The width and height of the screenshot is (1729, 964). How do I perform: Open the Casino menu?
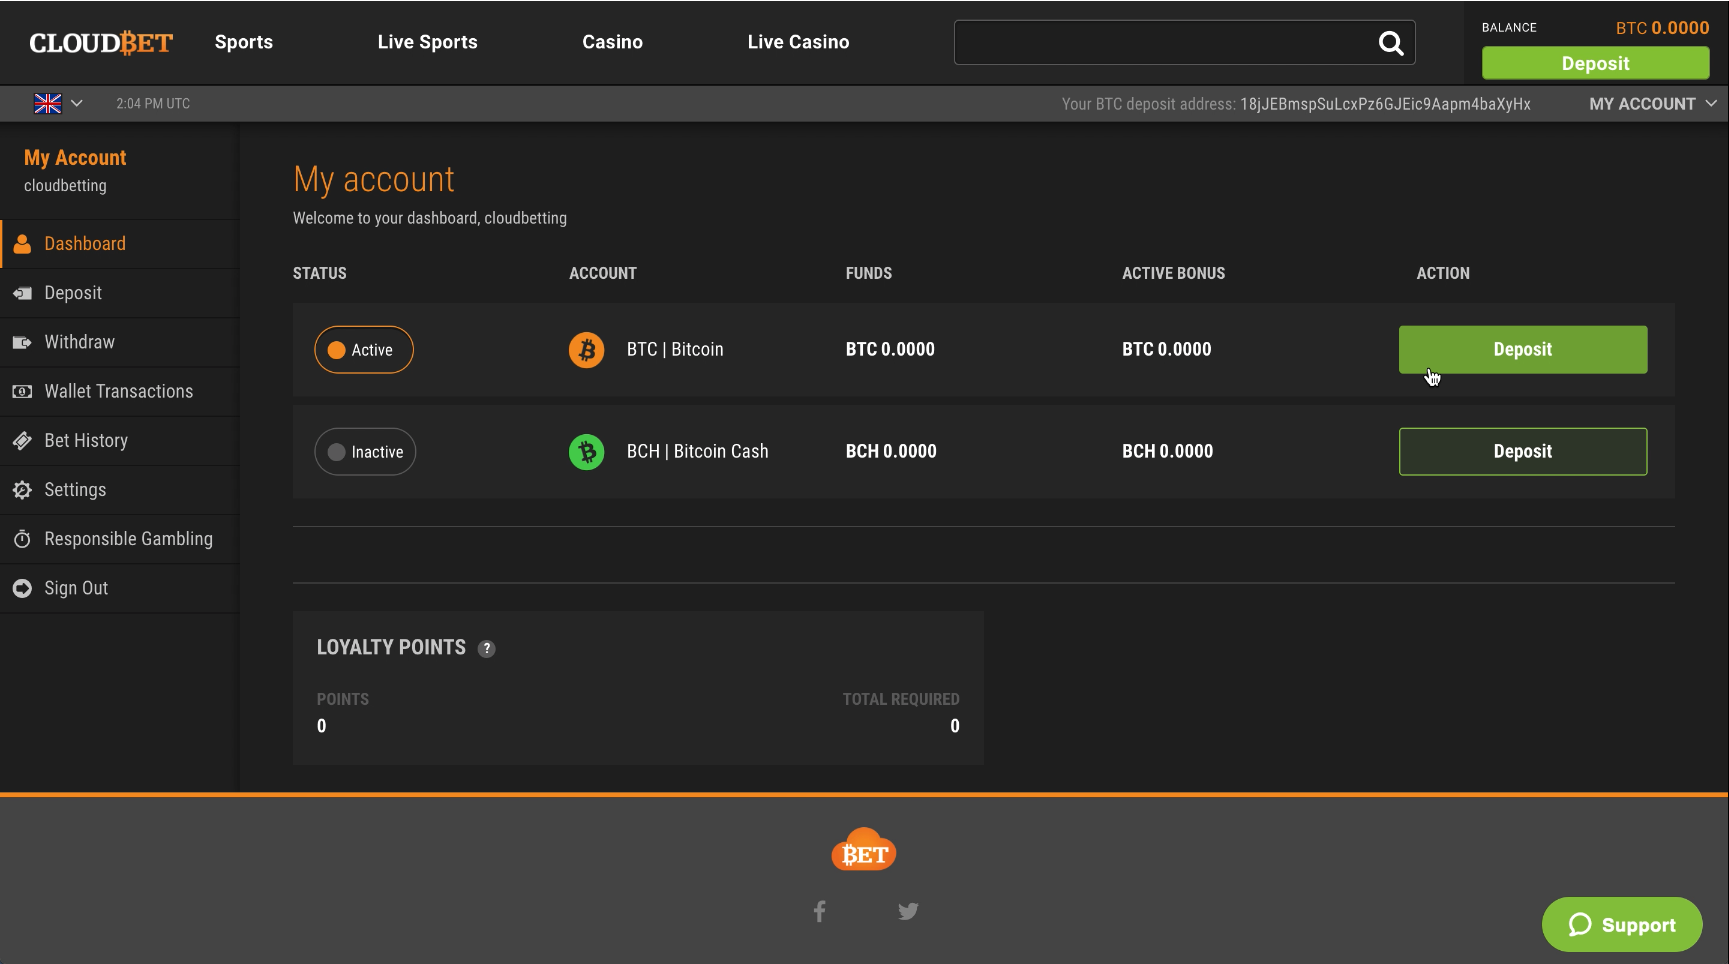[613, 42]
